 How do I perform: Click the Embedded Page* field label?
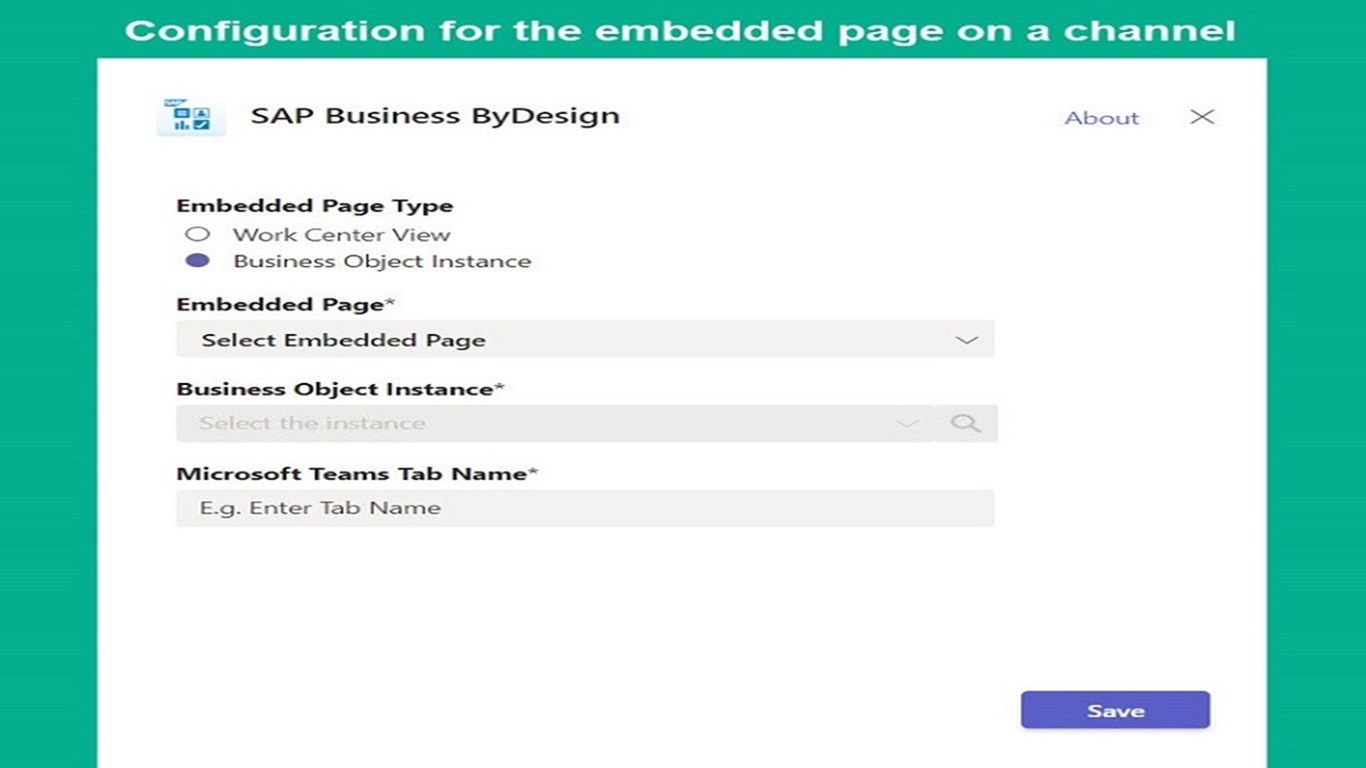(x=286, y=304)
